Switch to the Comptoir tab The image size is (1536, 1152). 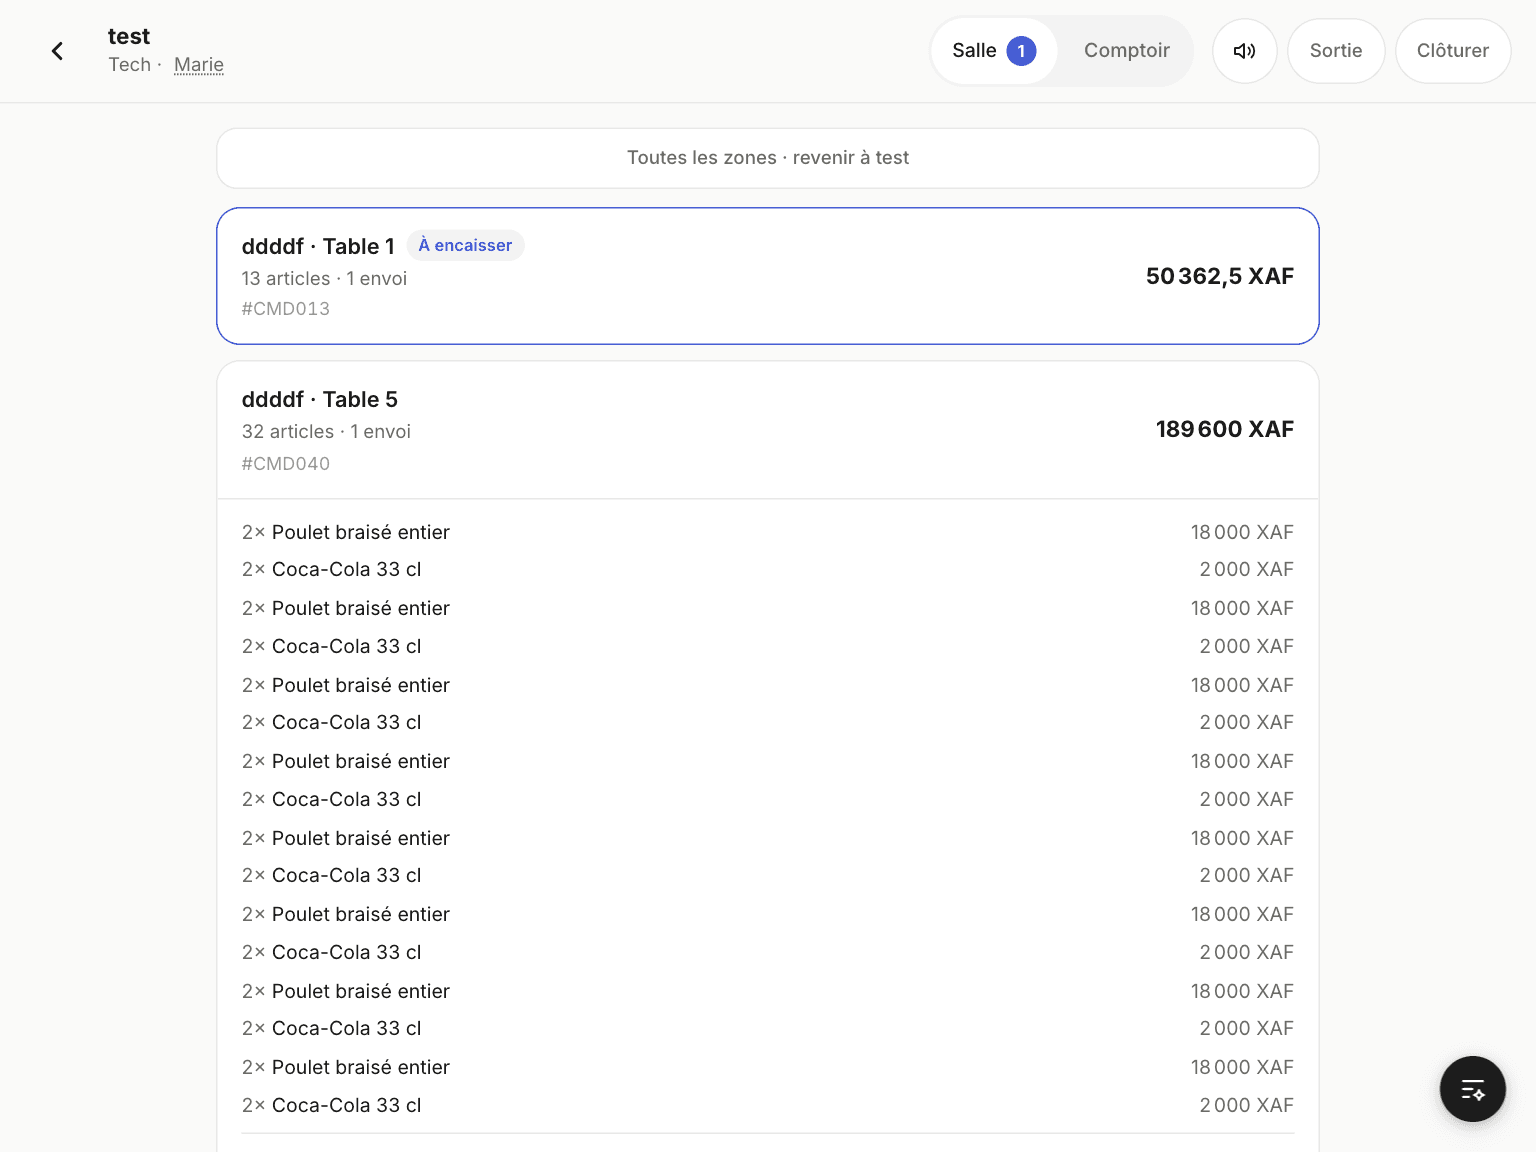[1126, 51]
